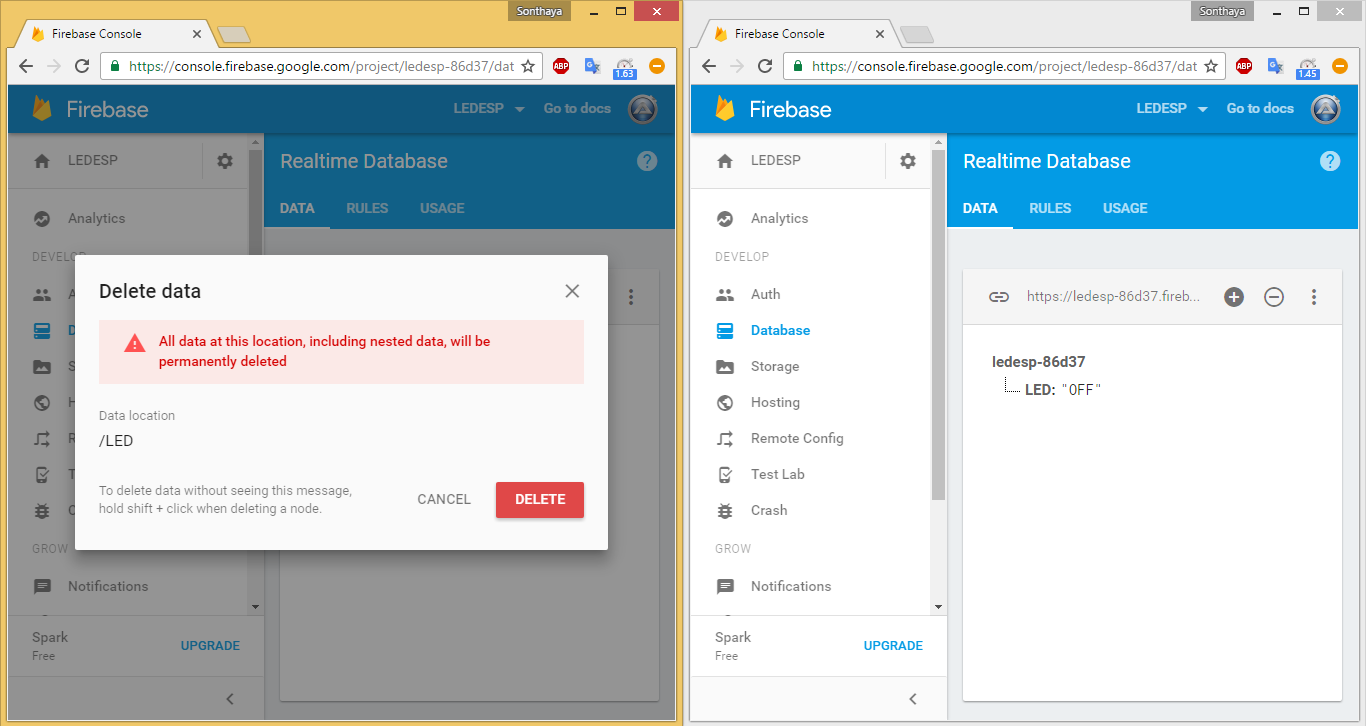Bookmark the page with star in left window

click(x=528, y=66)
